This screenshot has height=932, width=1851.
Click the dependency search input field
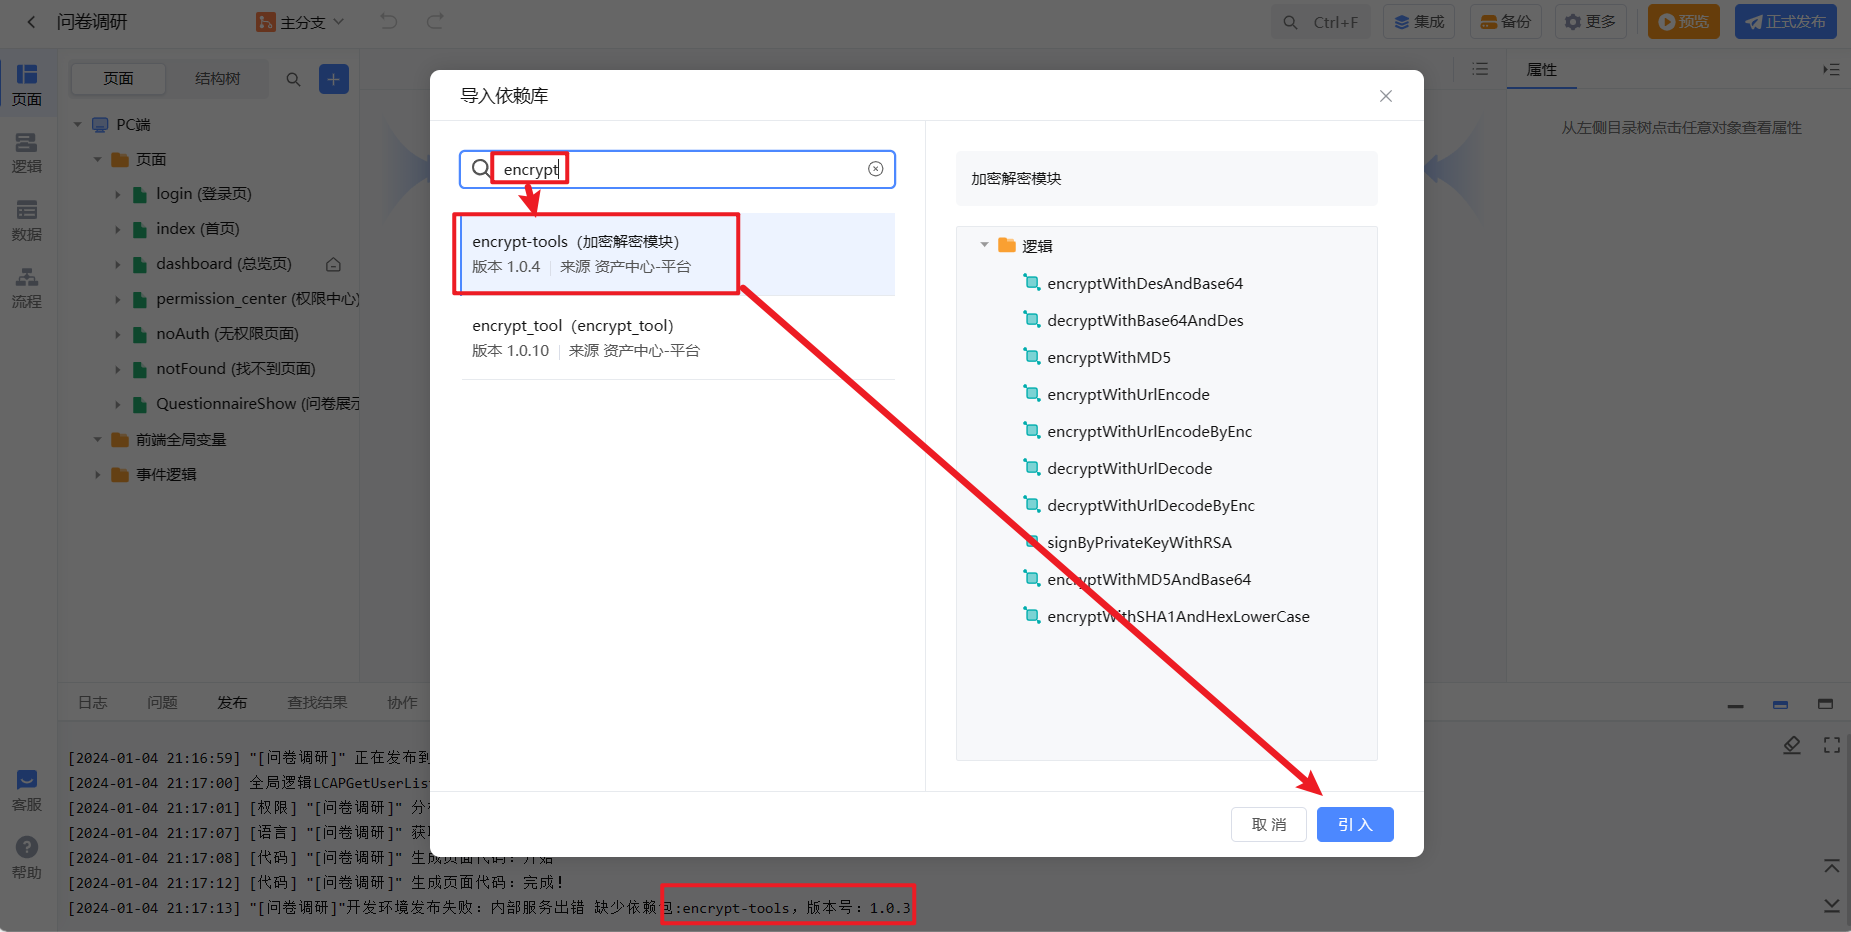coord(677,169)
